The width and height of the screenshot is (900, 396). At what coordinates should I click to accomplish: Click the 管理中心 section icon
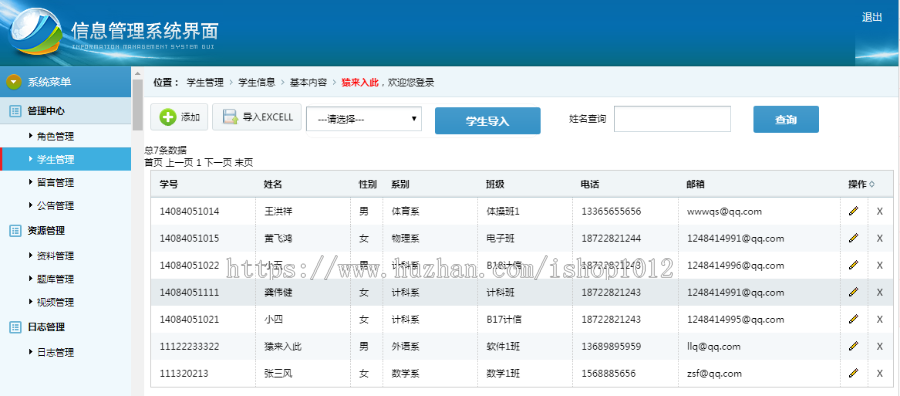pyautogui.click(x=15, y=111)
